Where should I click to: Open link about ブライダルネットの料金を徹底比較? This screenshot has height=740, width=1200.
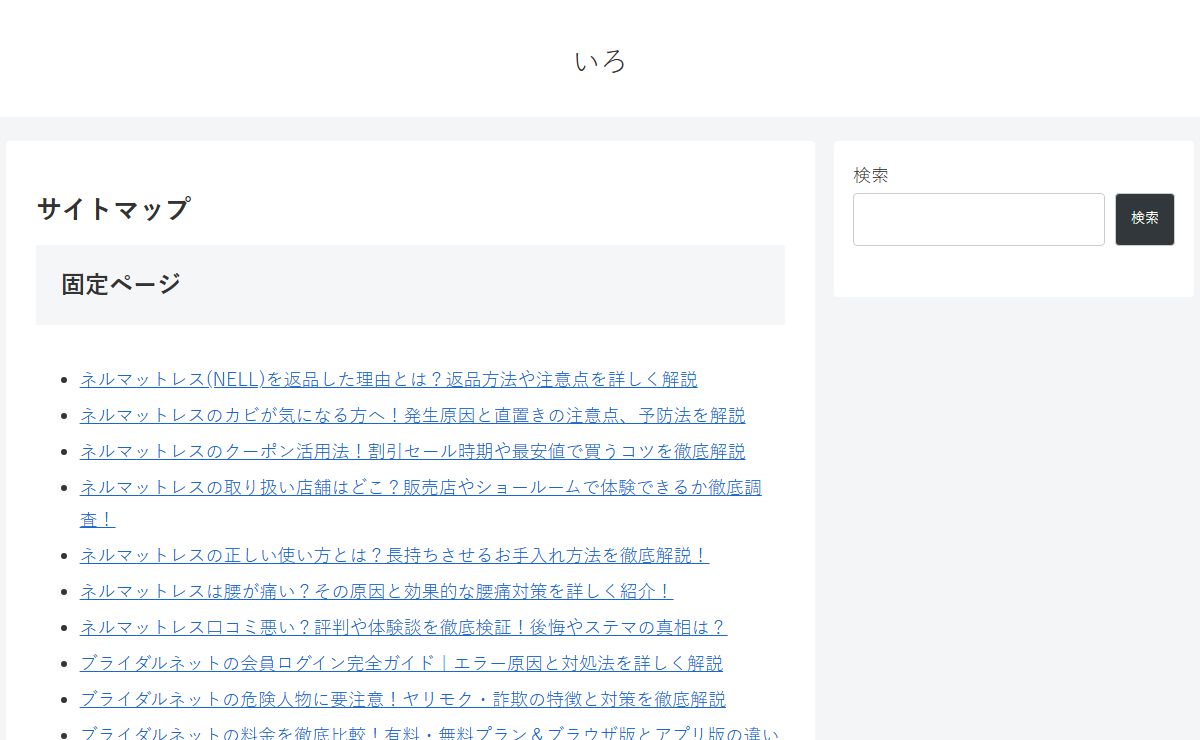[x=429, y=731]
